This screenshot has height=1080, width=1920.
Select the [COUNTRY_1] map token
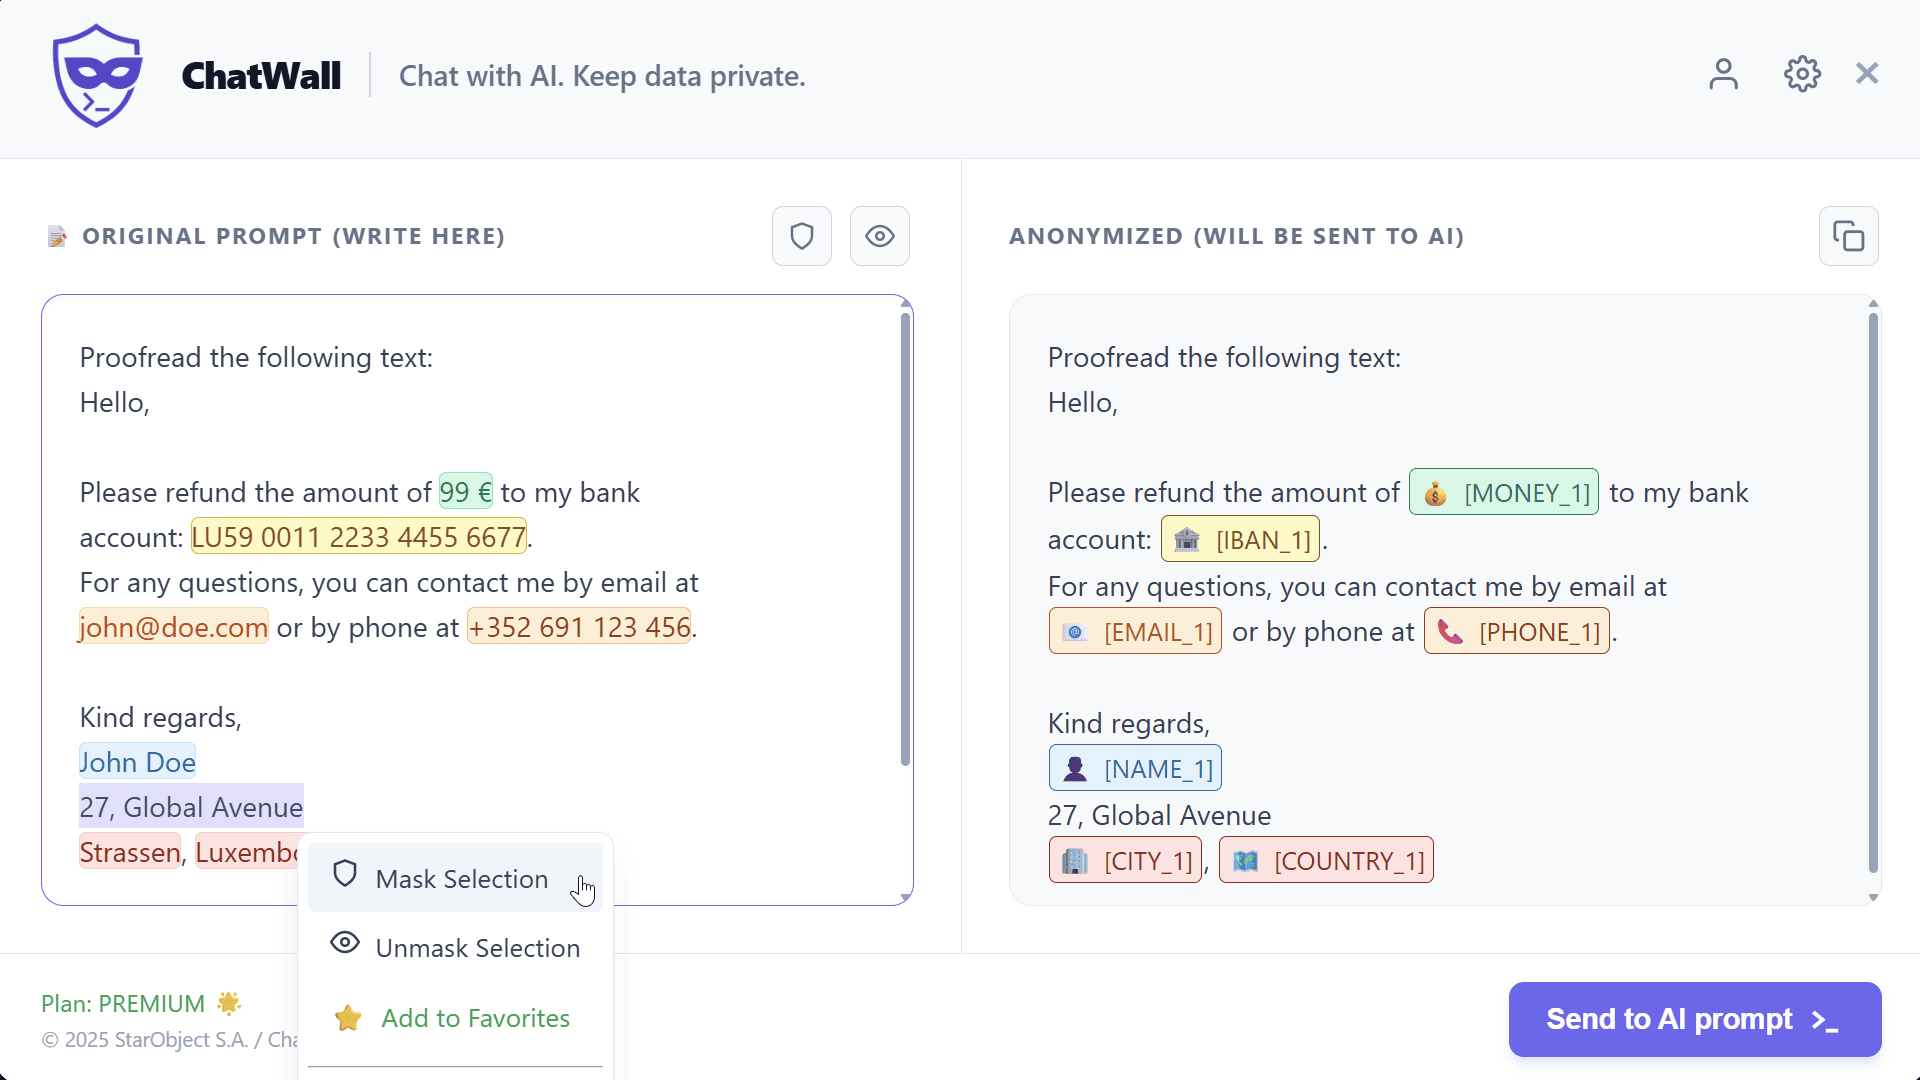pyautogui.click(x=1326, y=860)
